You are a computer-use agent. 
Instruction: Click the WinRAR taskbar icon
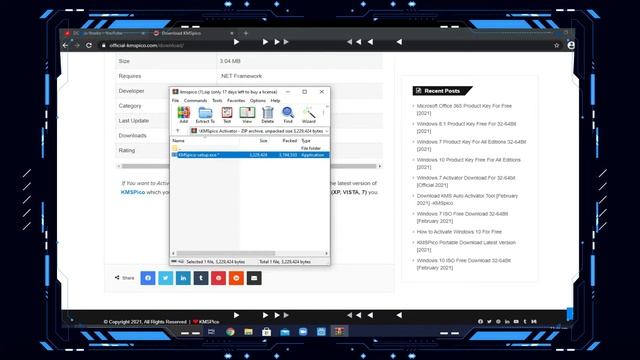click(339, 331)
